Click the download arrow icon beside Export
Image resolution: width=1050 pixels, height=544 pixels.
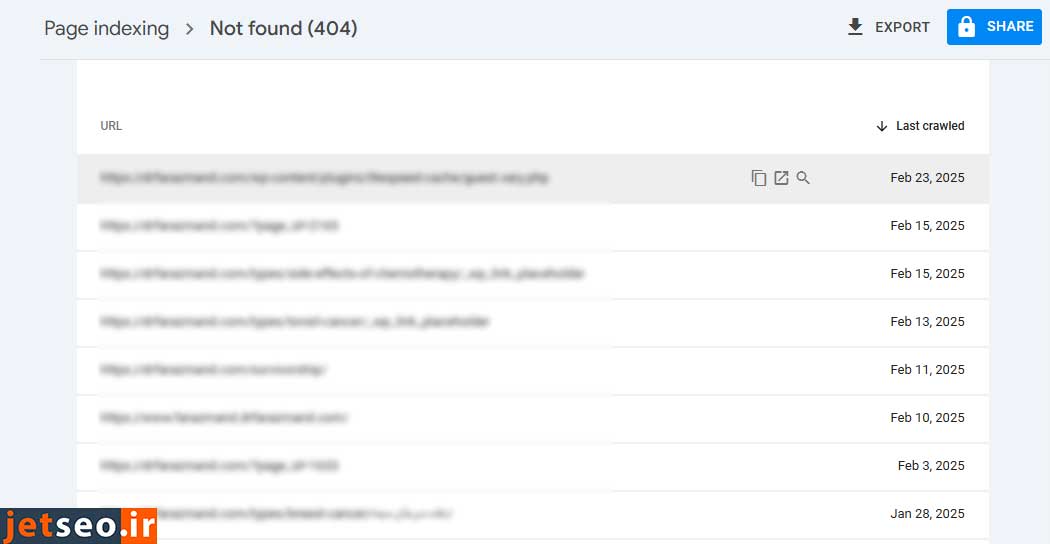click(x=855, y=27)
